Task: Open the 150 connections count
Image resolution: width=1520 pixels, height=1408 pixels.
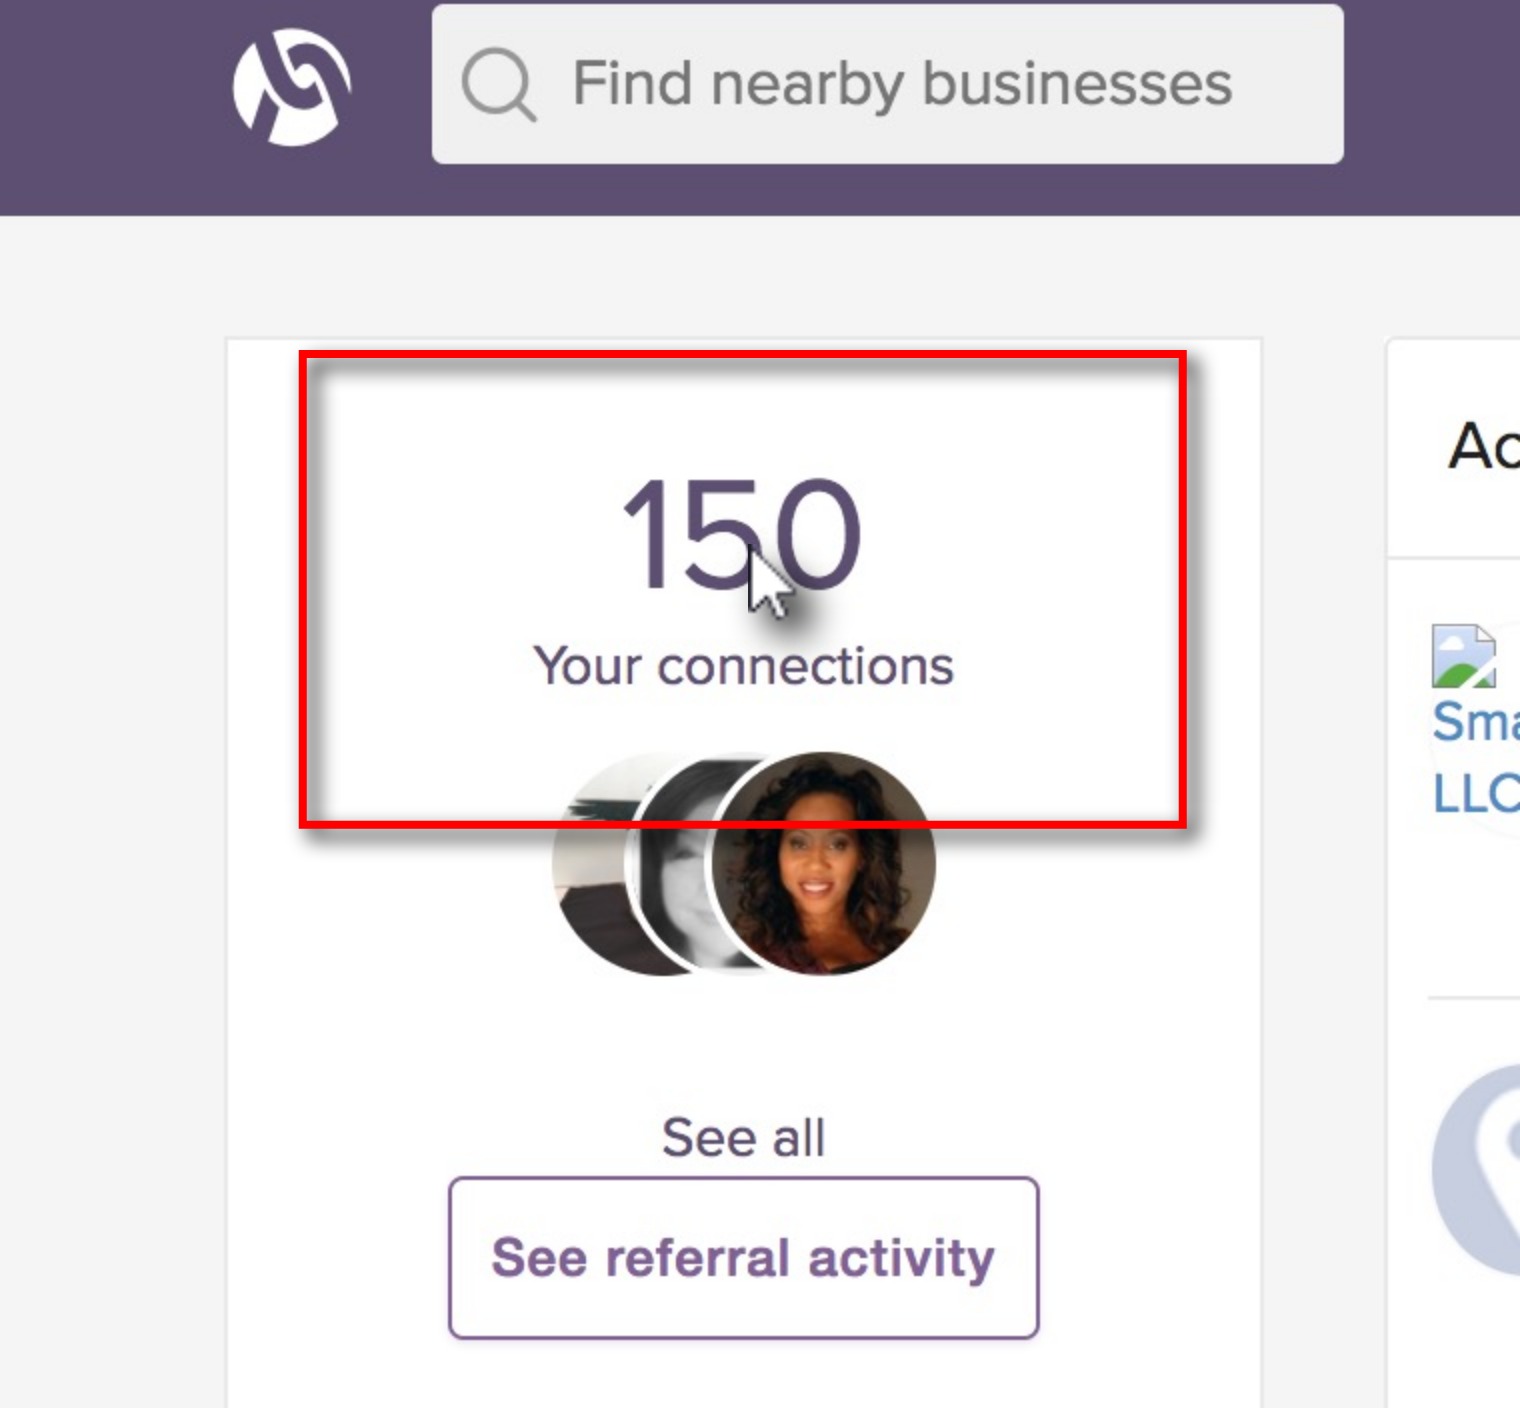Action: 741,534
